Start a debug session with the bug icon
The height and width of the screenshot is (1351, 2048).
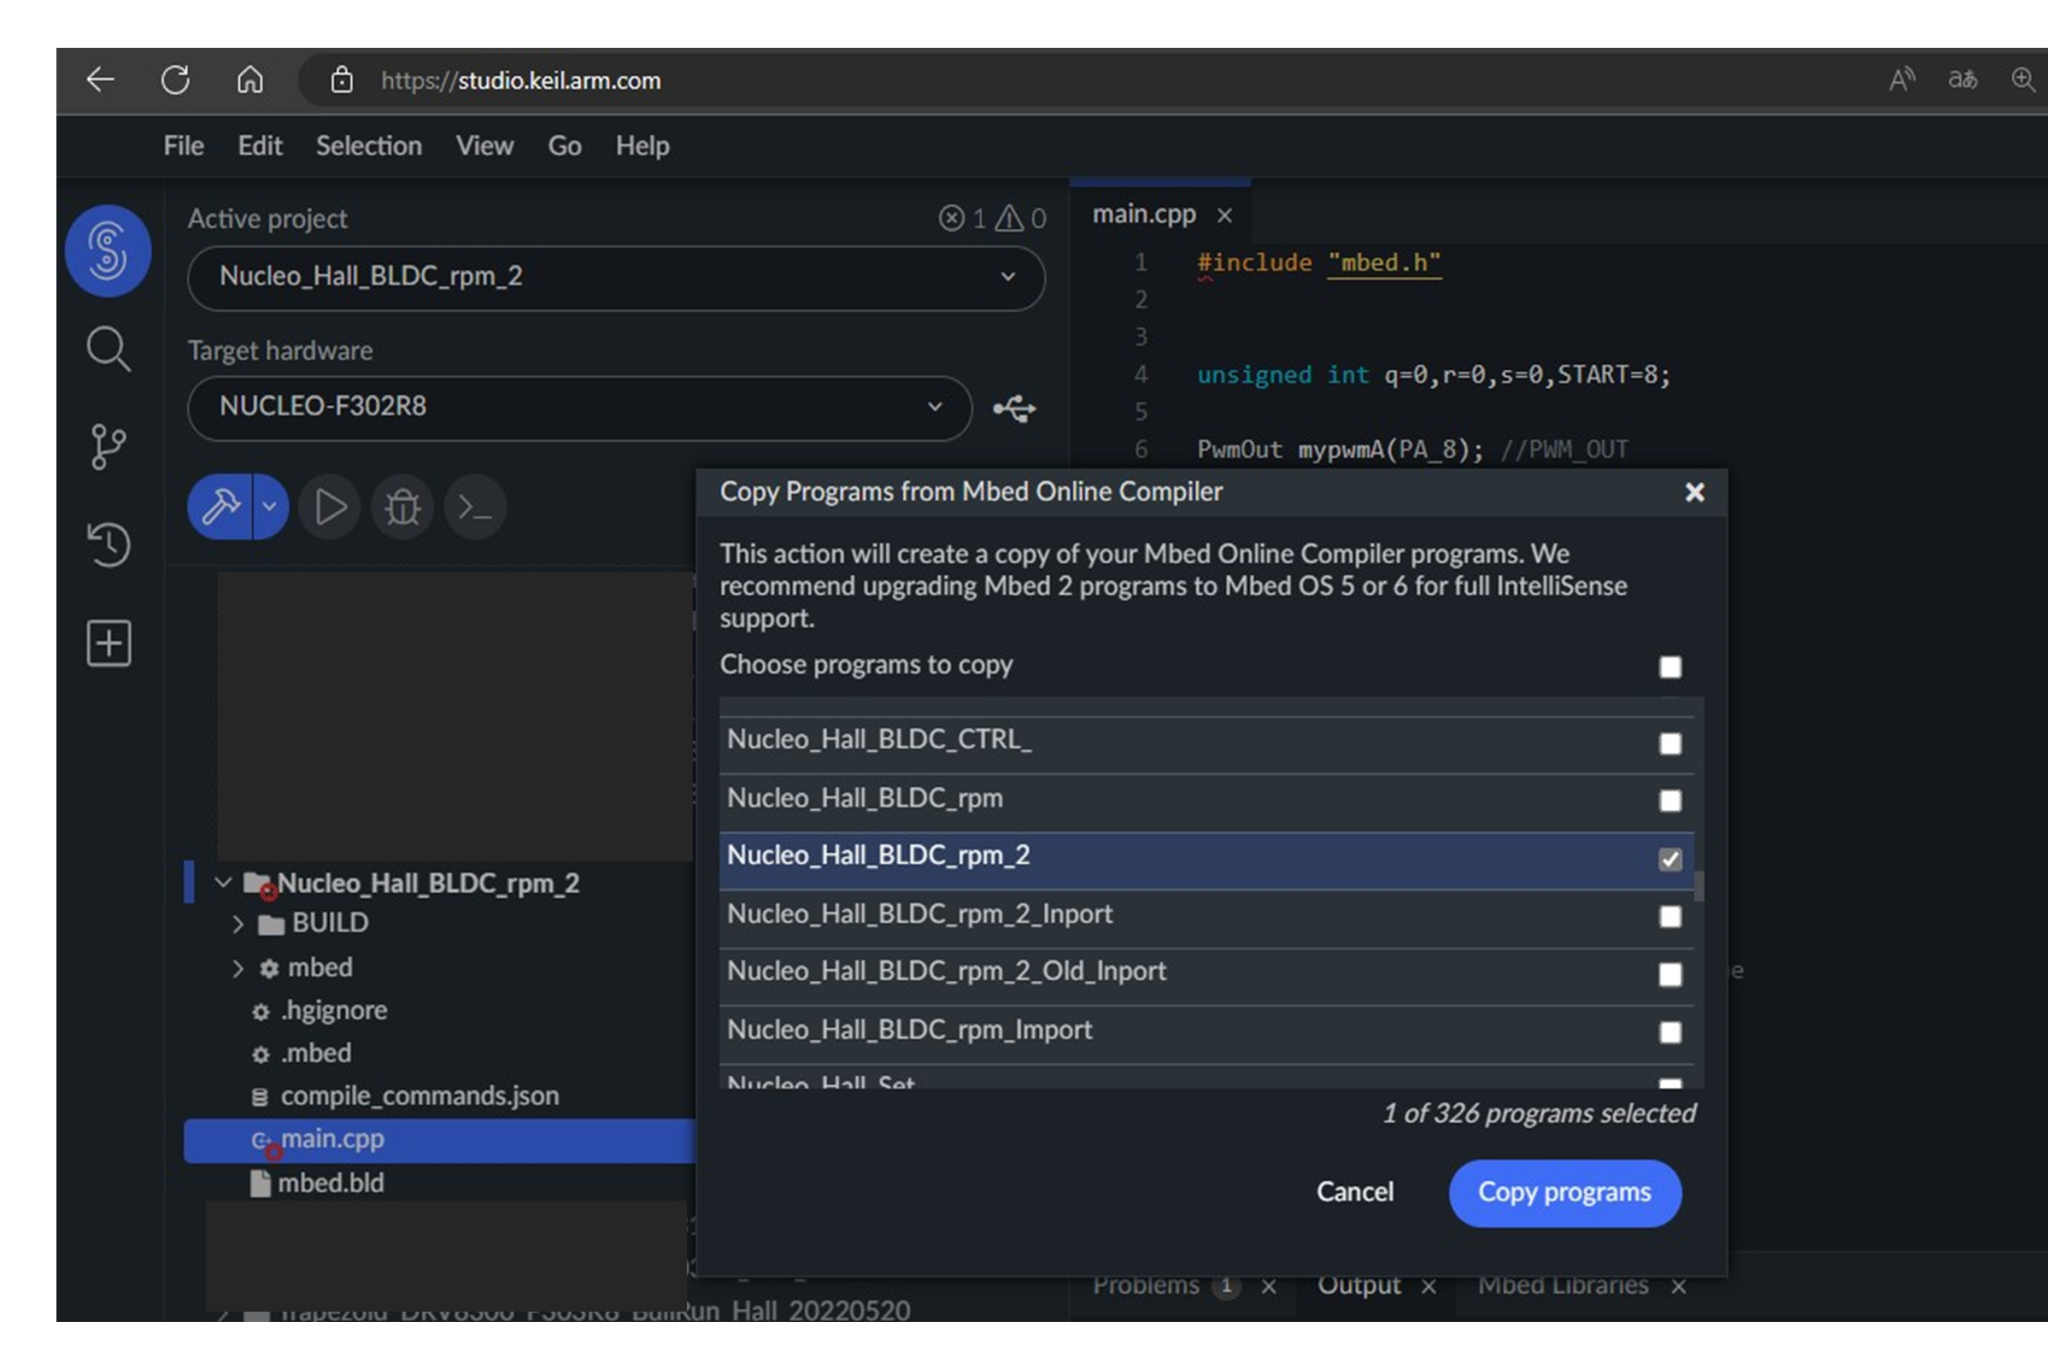pyautogui.click(x=401, y=507)
